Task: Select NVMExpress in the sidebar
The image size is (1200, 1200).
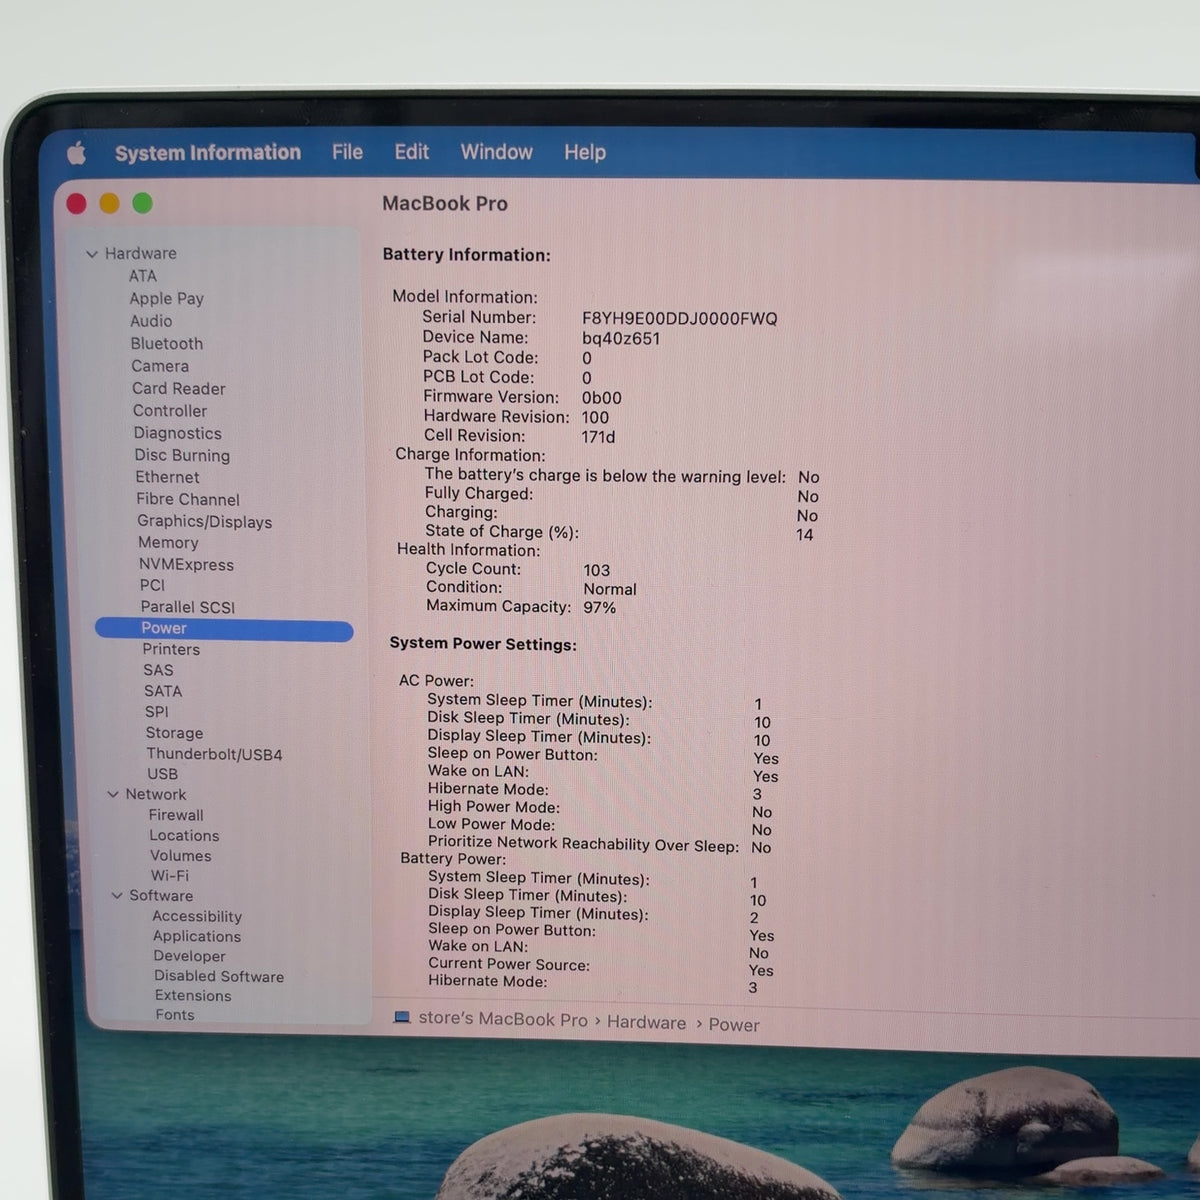Action: coord(186,564)
